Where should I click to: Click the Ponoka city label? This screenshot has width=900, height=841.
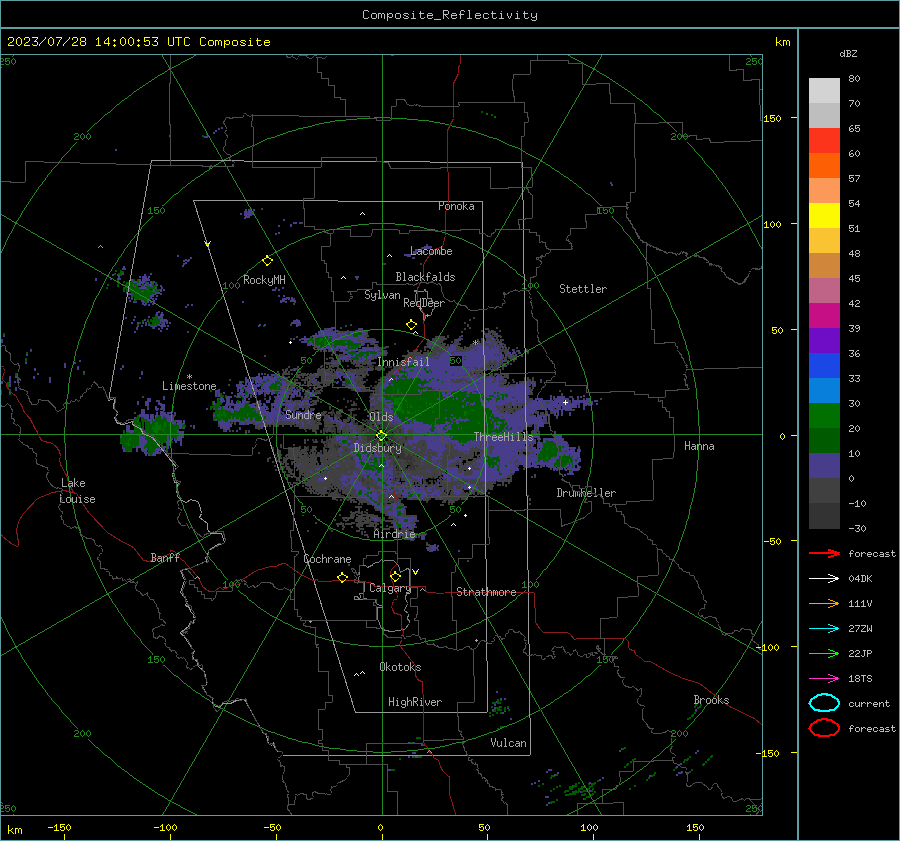click(x=456, y=206)
